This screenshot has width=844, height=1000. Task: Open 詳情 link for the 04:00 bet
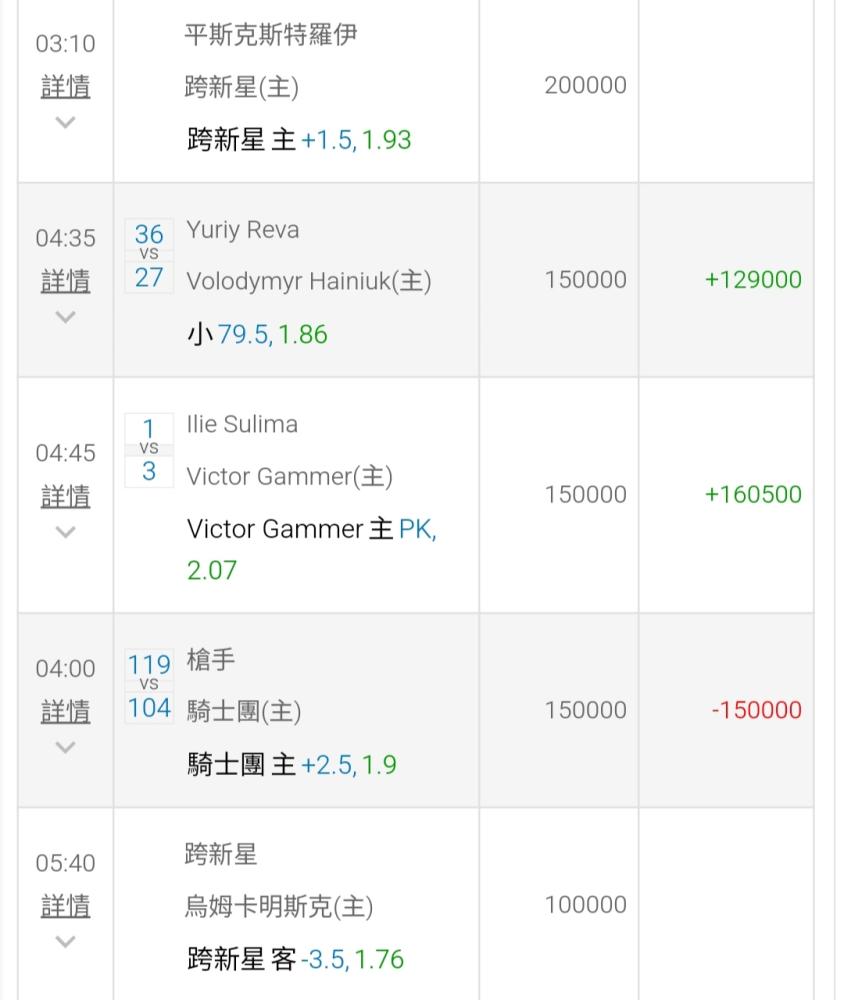click(x=66, y=711)
